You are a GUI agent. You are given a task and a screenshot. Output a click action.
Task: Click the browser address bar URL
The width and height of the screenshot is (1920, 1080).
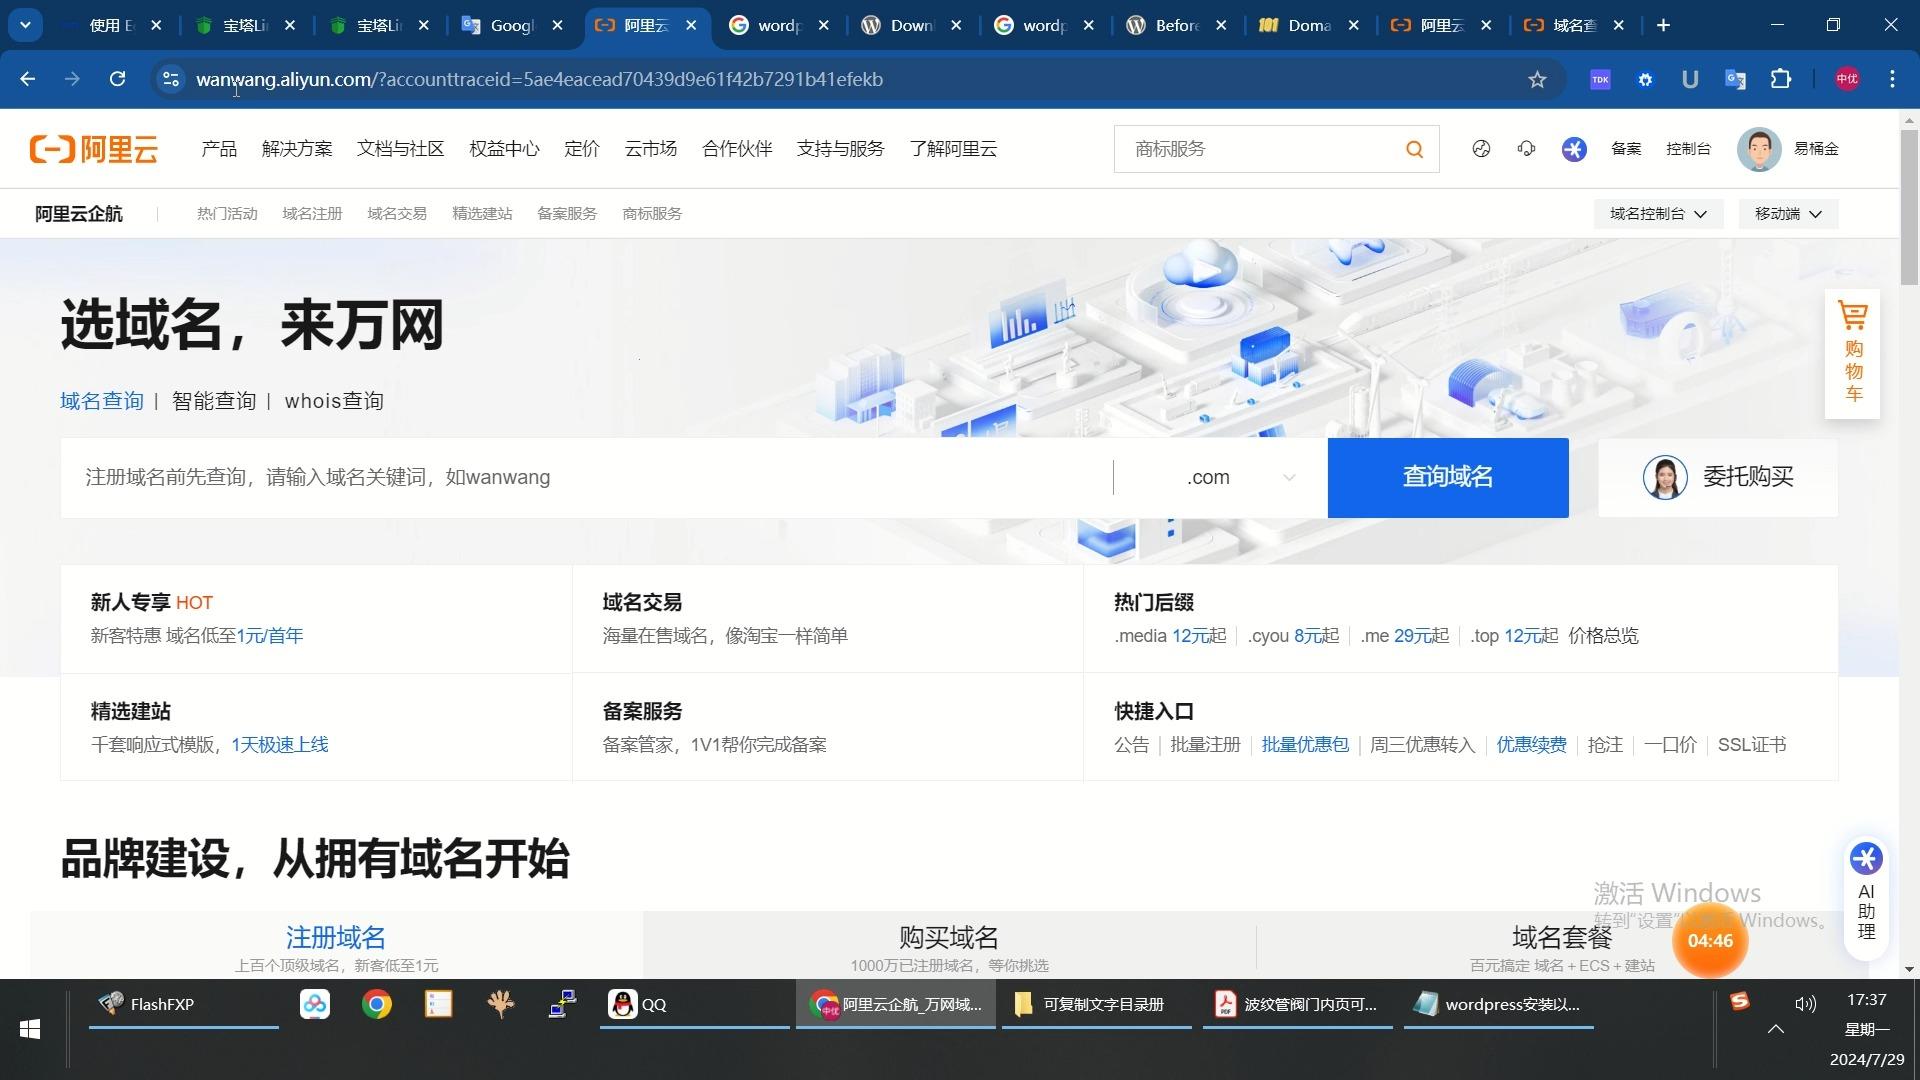[x=539, y=79]
